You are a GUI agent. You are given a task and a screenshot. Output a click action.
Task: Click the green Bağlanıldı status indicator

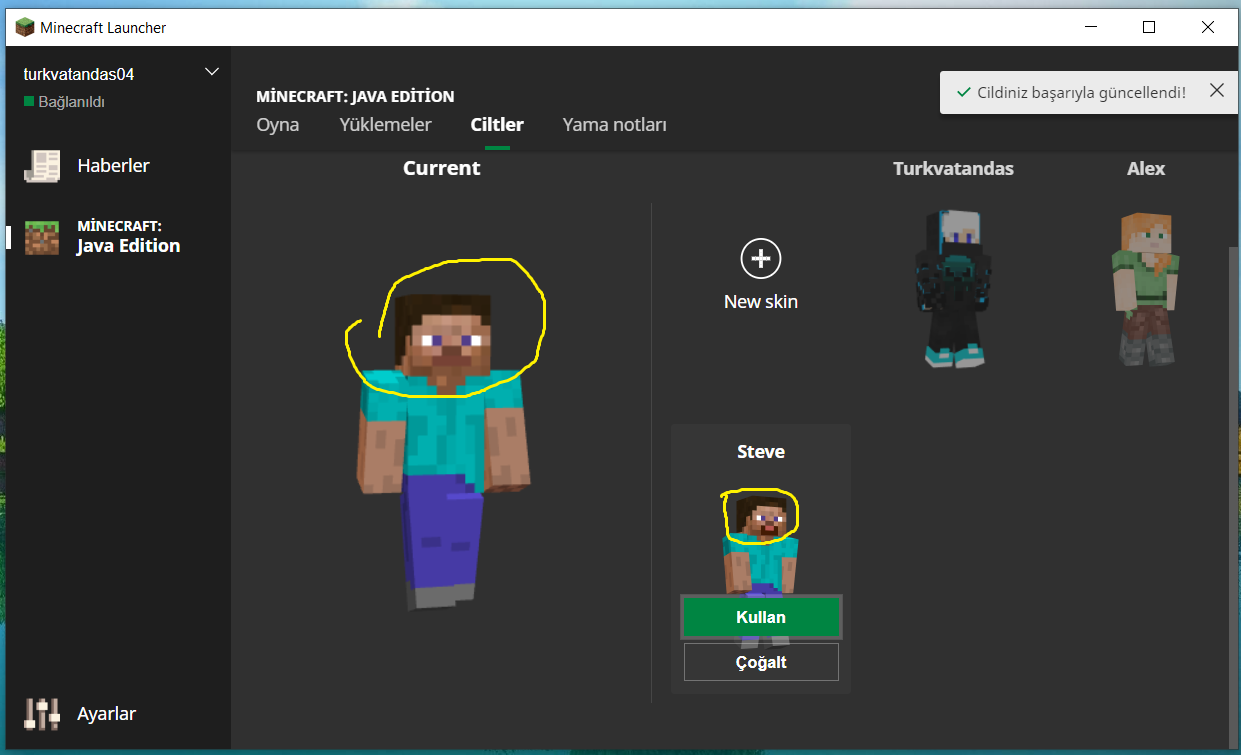(x=29, y=102)
